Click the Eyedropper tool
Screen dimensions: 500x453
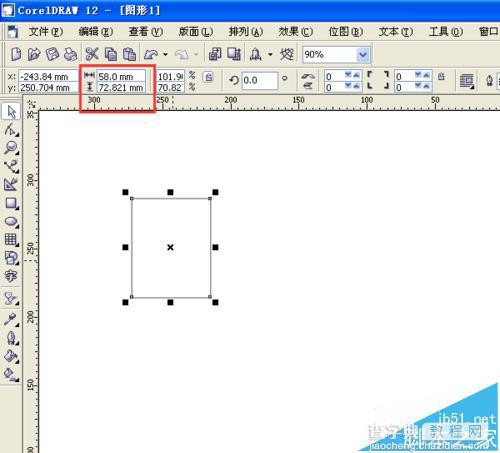pyautogui.click(x=11, y=319)
